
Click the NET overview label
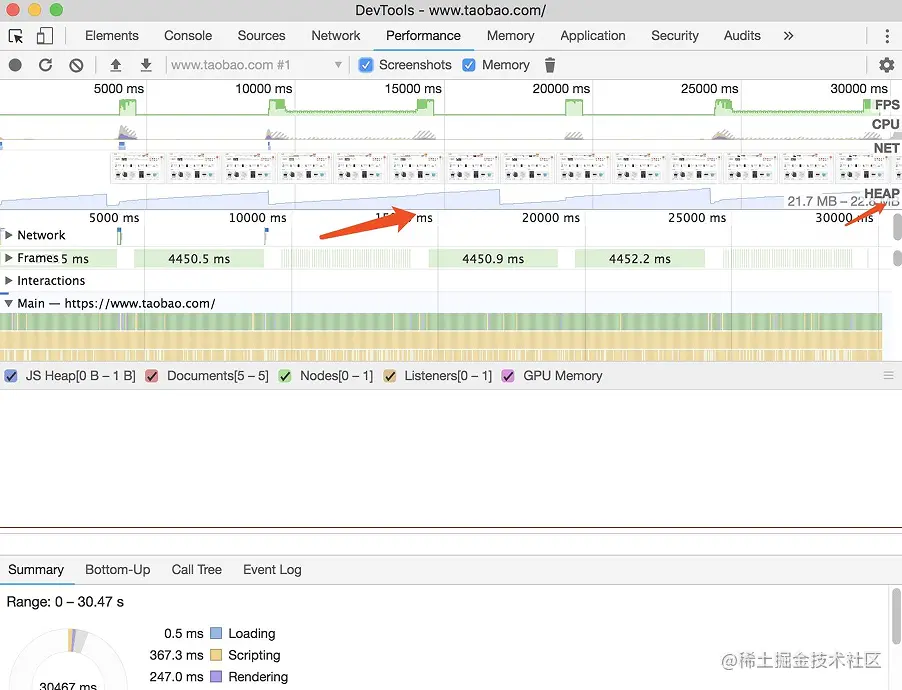pos(886,148)
